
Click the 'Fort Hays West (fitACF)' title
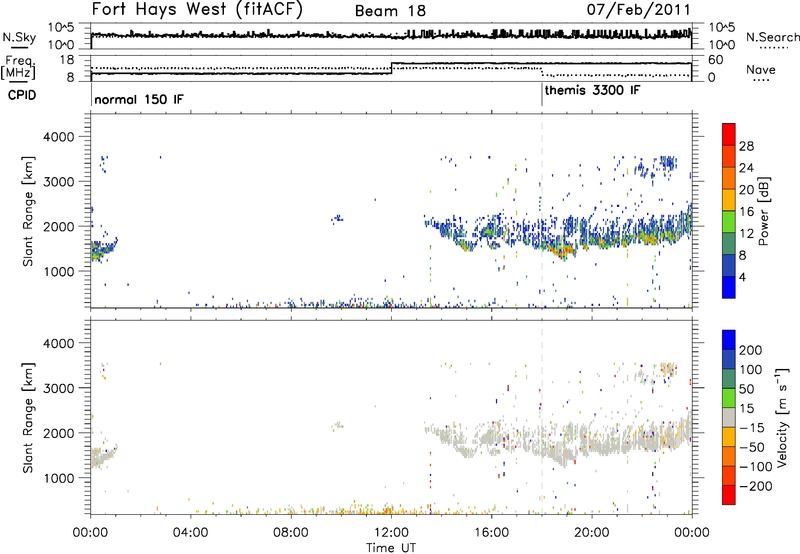(x=197, y=9)
